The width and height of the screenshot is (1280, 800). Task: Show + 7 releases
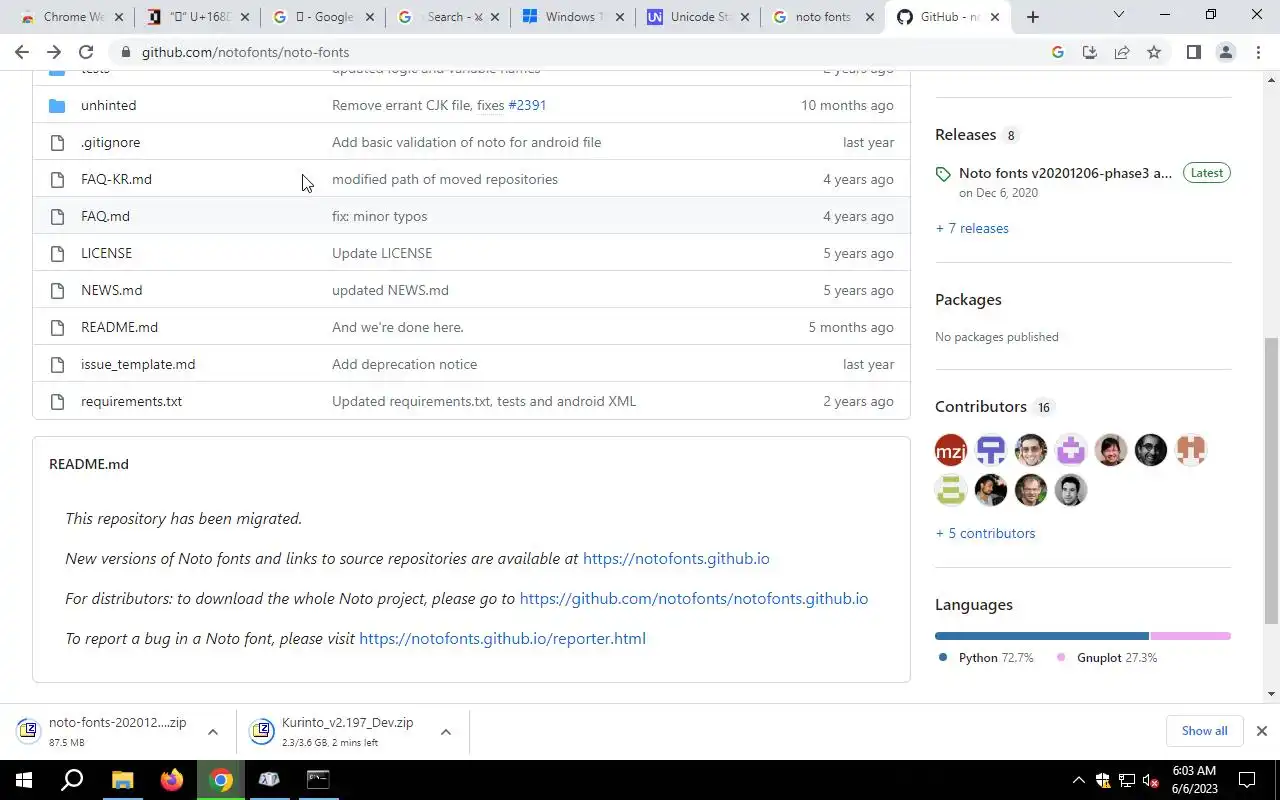click(972, 228)
